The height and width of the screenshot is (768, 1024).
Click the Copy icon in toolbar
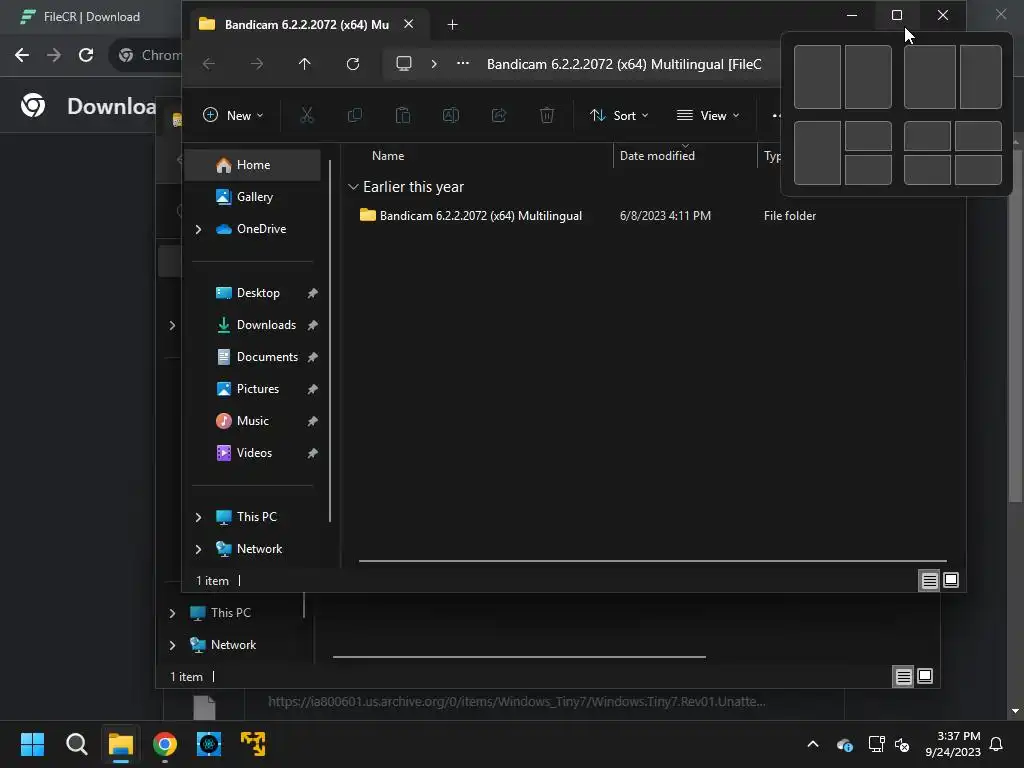[x=355, y=116]
